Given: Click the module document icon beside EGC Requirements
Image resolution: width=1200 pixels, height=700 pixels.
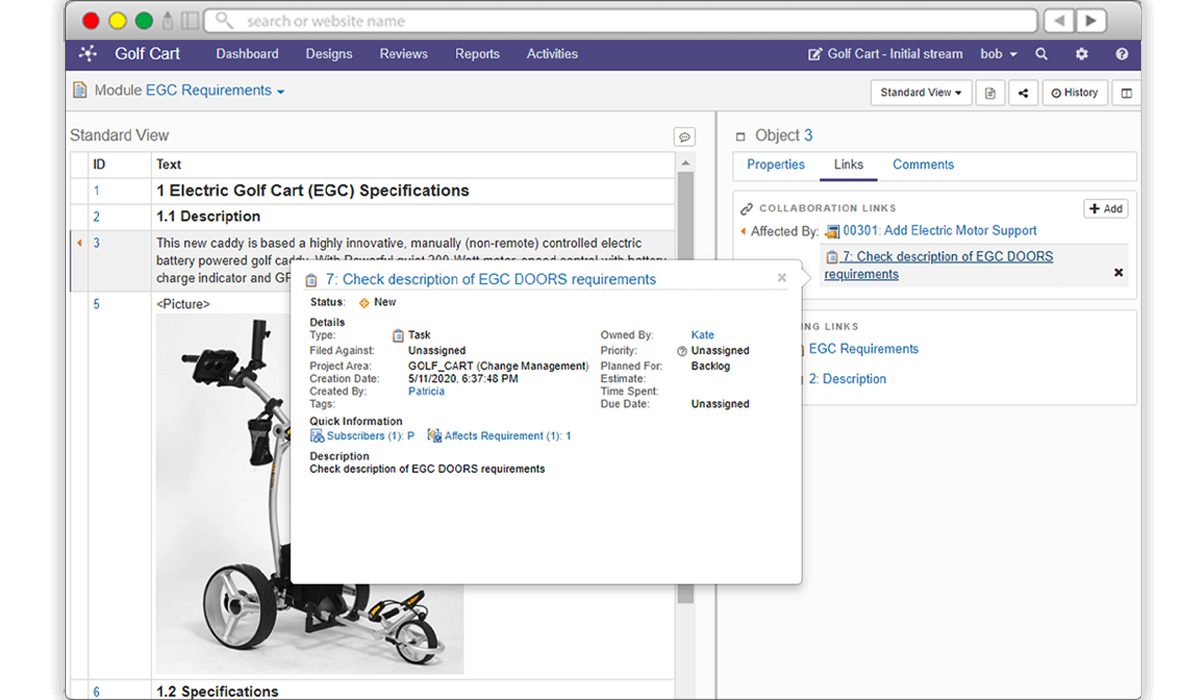Looking at the screenshot, I should coord(80,90).
